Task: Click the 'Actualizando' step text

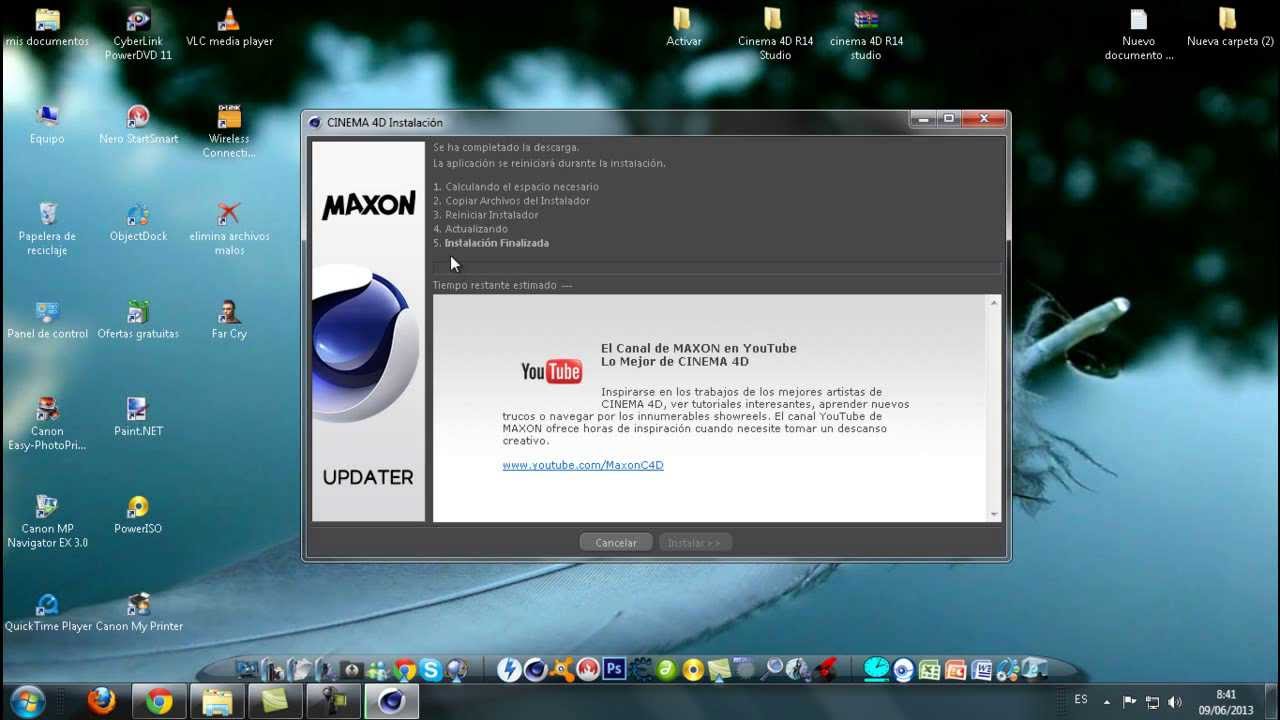Action: (x=476, y=229)
